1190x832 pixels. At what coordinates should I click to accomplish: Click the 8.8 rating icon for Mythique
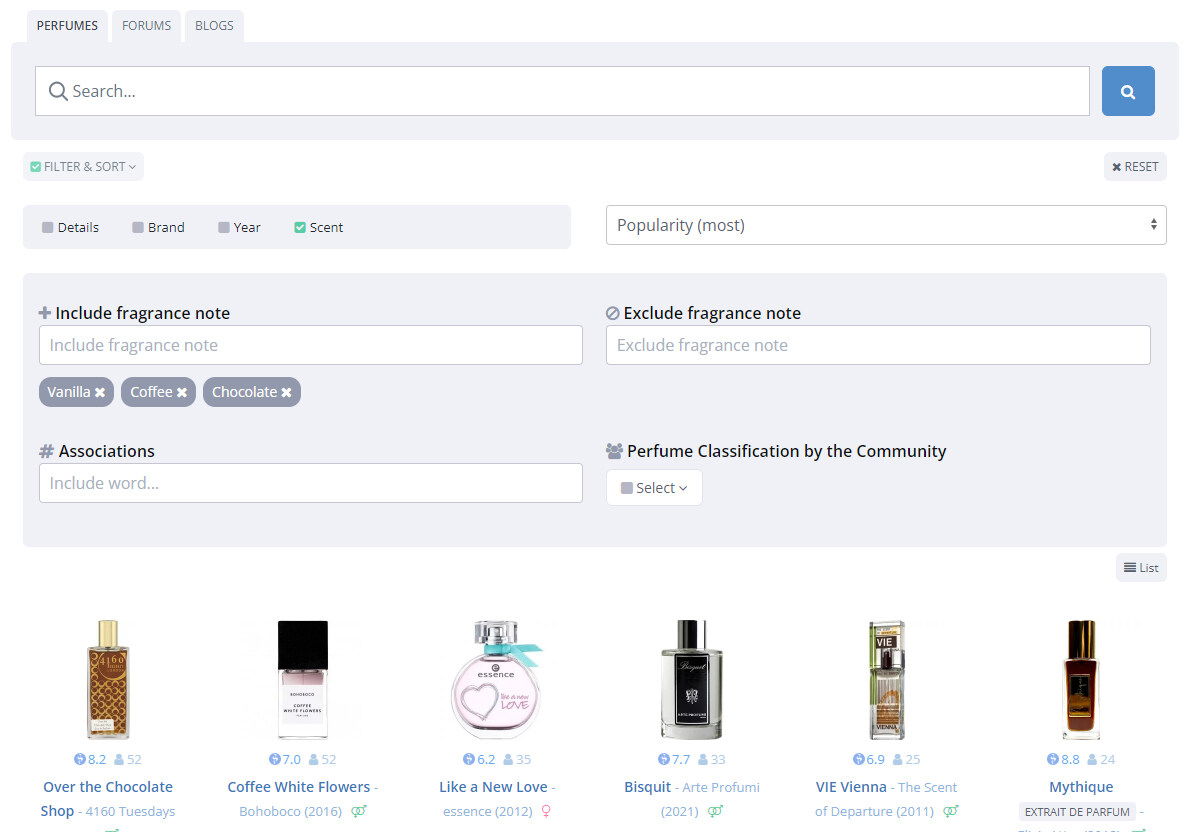point(1053,759)
